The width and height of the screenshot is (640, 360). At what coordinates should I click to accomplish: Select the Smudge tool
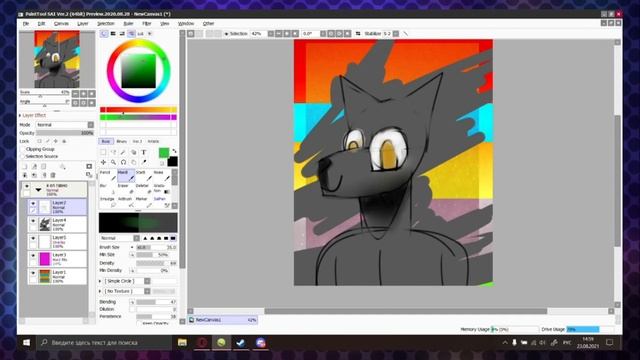coord(108,202)
